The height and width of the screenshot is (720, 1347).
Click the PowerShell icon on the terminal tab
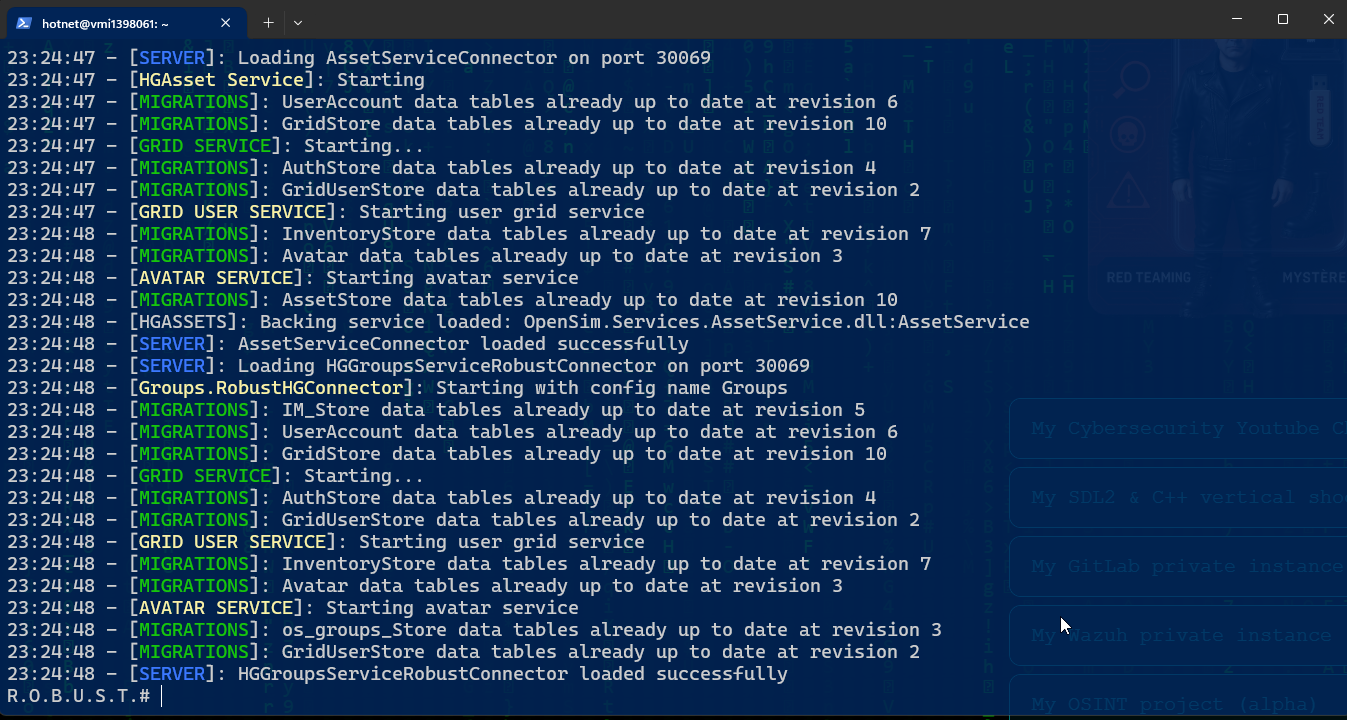[x=24, y=22]
